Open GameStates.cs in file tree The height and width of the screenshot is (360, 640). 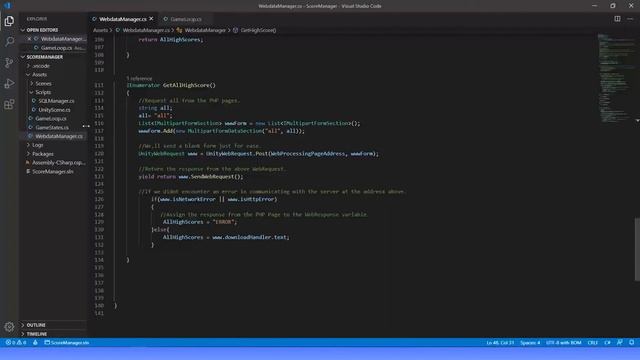pyautogui.click(x=53, y=127)
